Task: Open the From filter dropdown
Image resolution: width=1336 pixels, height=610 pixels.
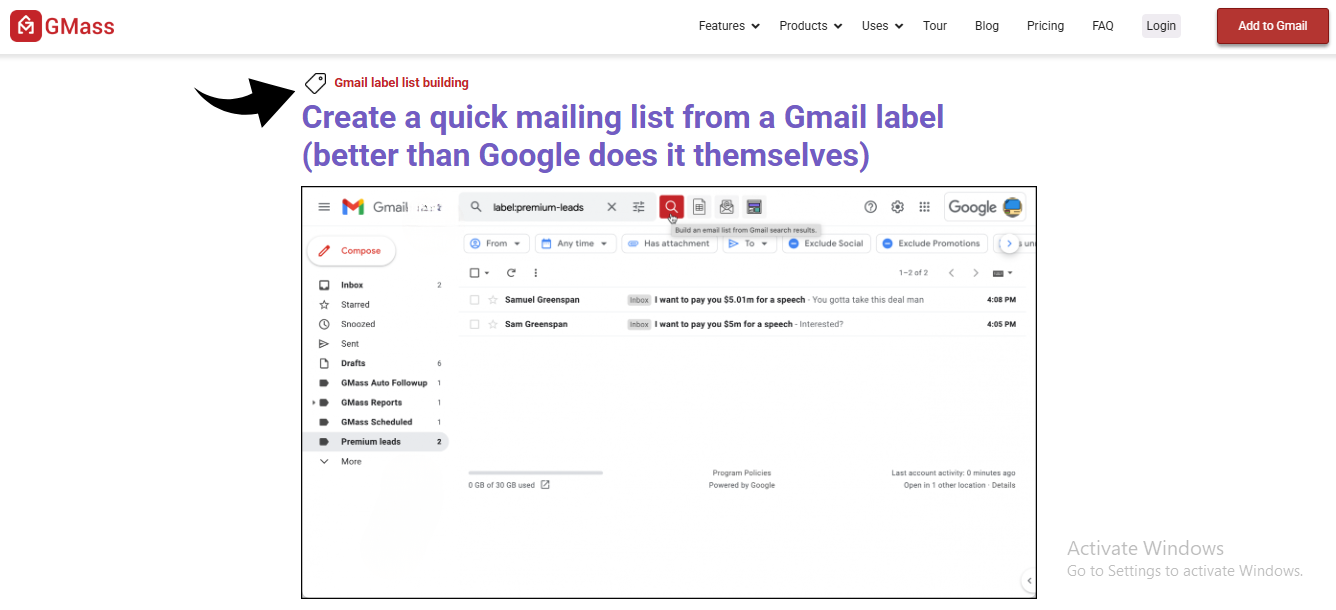Action: pos(497,243)
